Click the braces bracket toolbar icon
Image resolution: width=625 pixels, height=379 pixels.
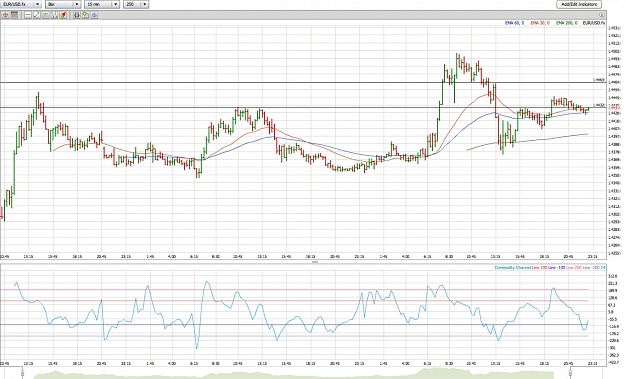77,15
